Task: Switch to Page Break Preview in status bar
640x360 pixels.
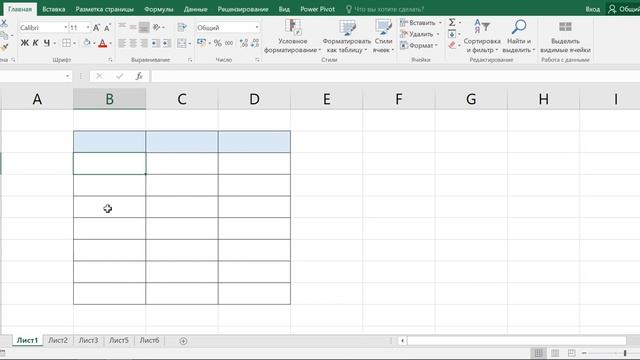Action: pyautogui.click(x=571, y=353)
